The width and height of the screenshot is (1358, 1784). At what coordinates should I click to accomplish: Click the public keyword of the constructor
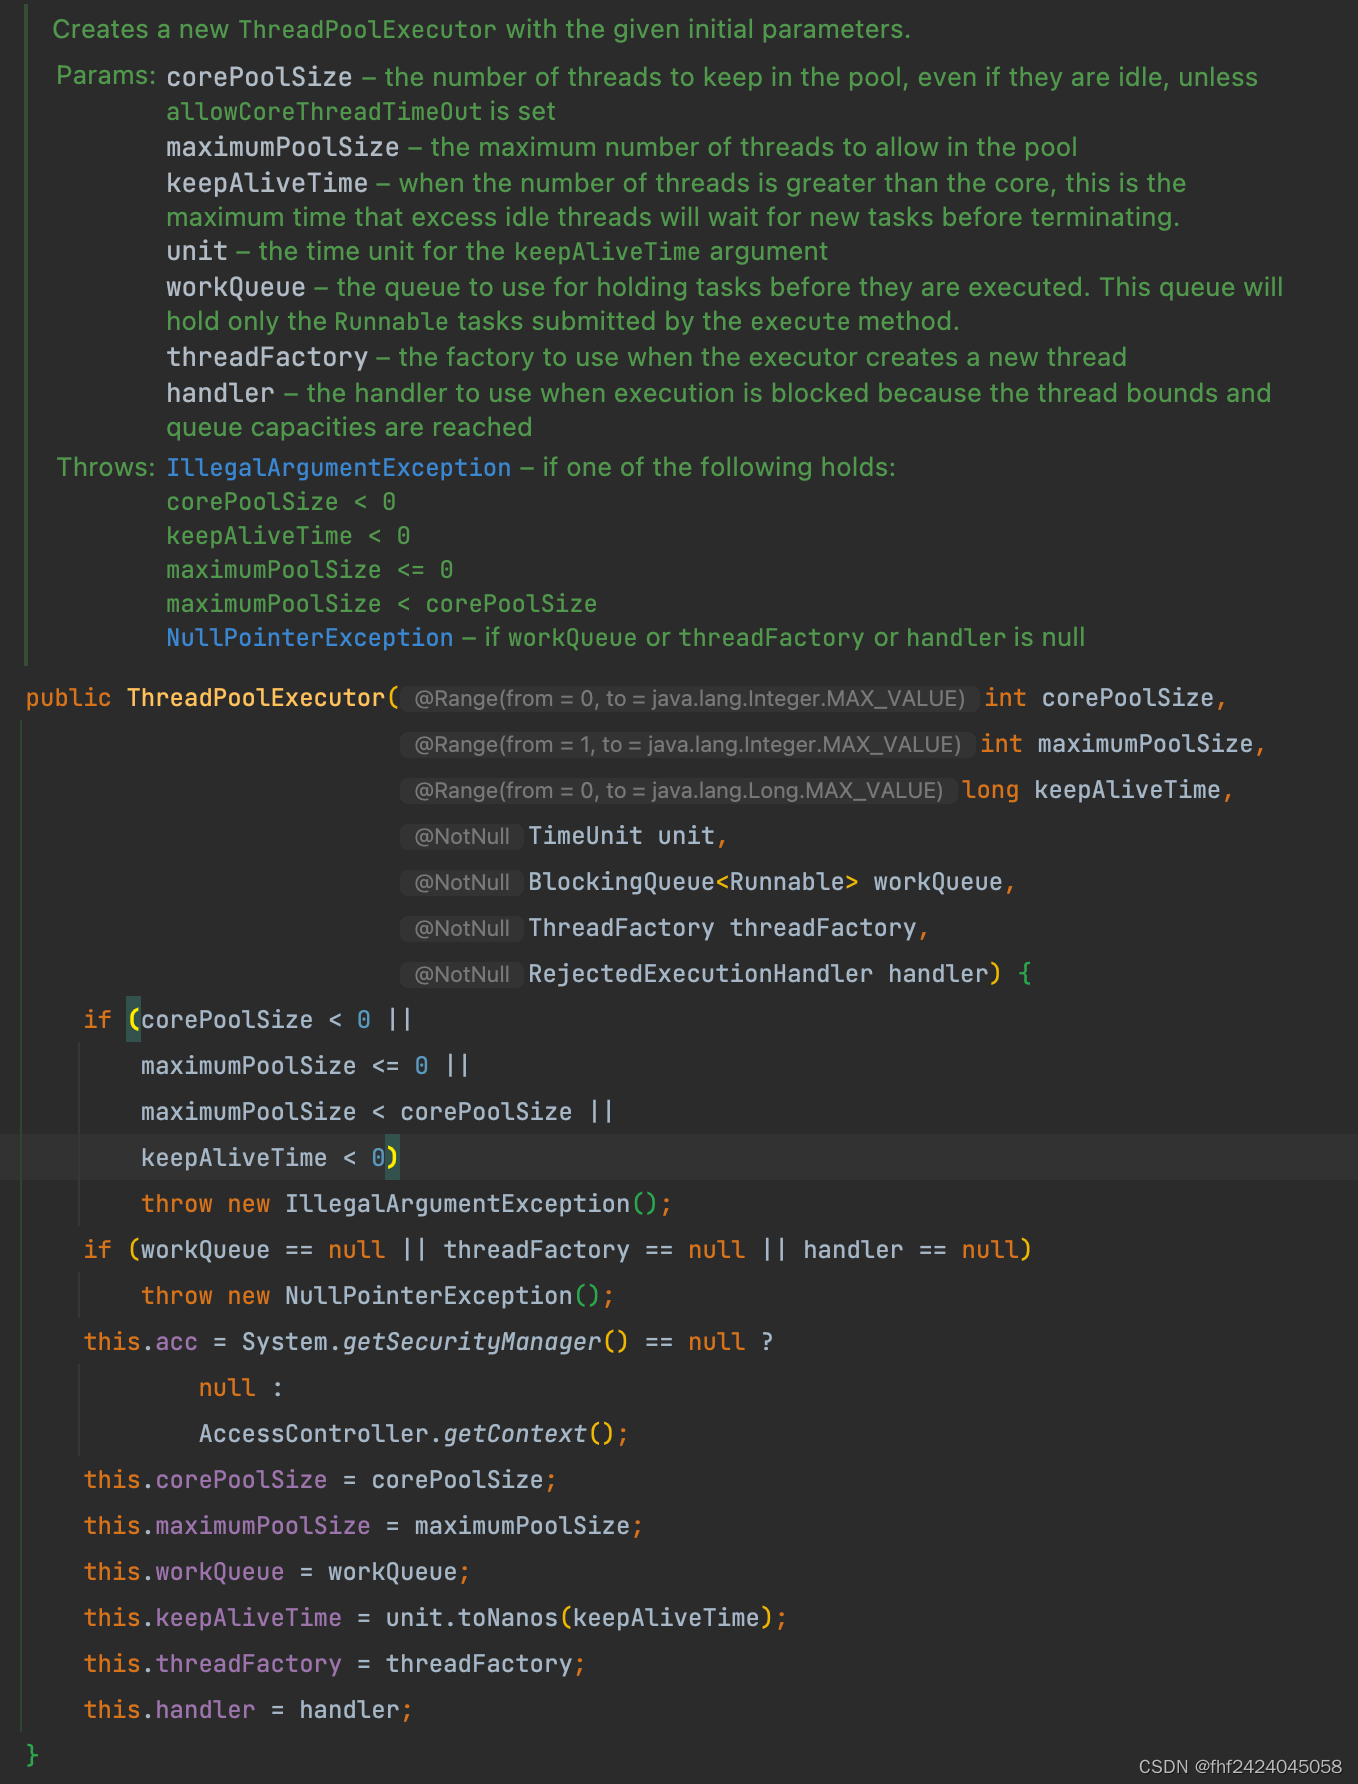coord(68,698)
